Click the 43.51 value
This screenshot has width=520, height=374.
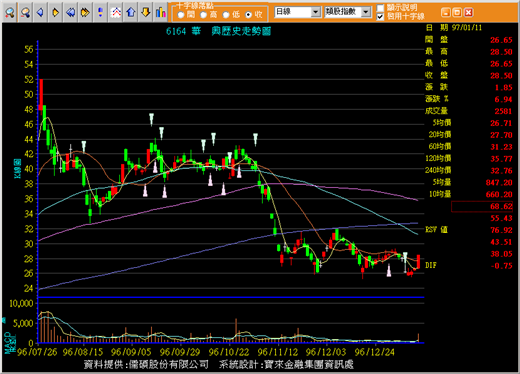tap(501, 242)
